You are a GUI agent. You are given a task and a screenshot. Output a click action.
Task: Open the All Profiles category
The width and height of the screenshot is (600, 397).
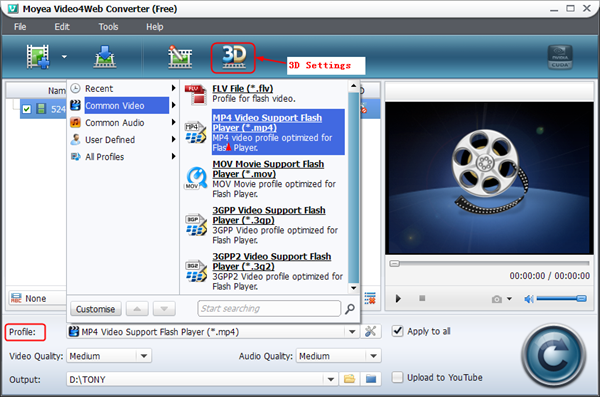pos(122,157)
